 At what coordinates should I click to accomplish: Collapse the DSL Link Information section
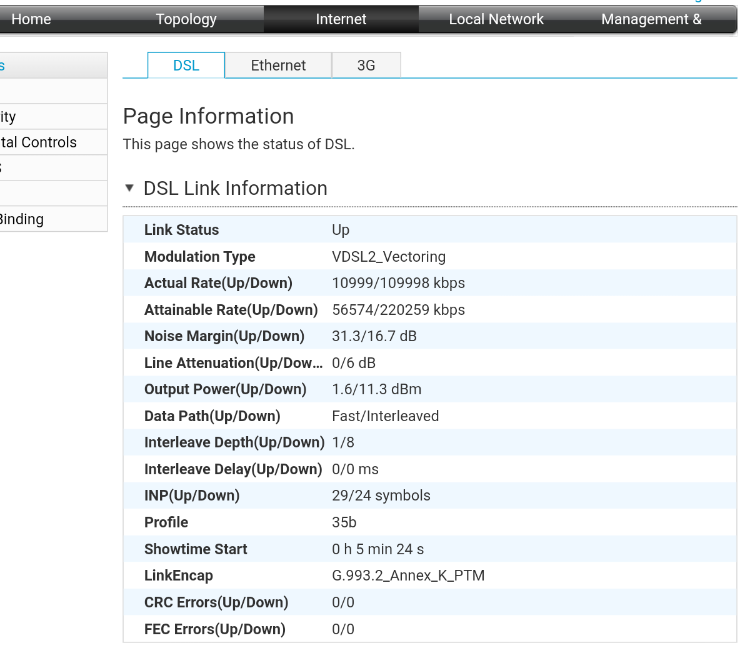(x=129, y=188)
